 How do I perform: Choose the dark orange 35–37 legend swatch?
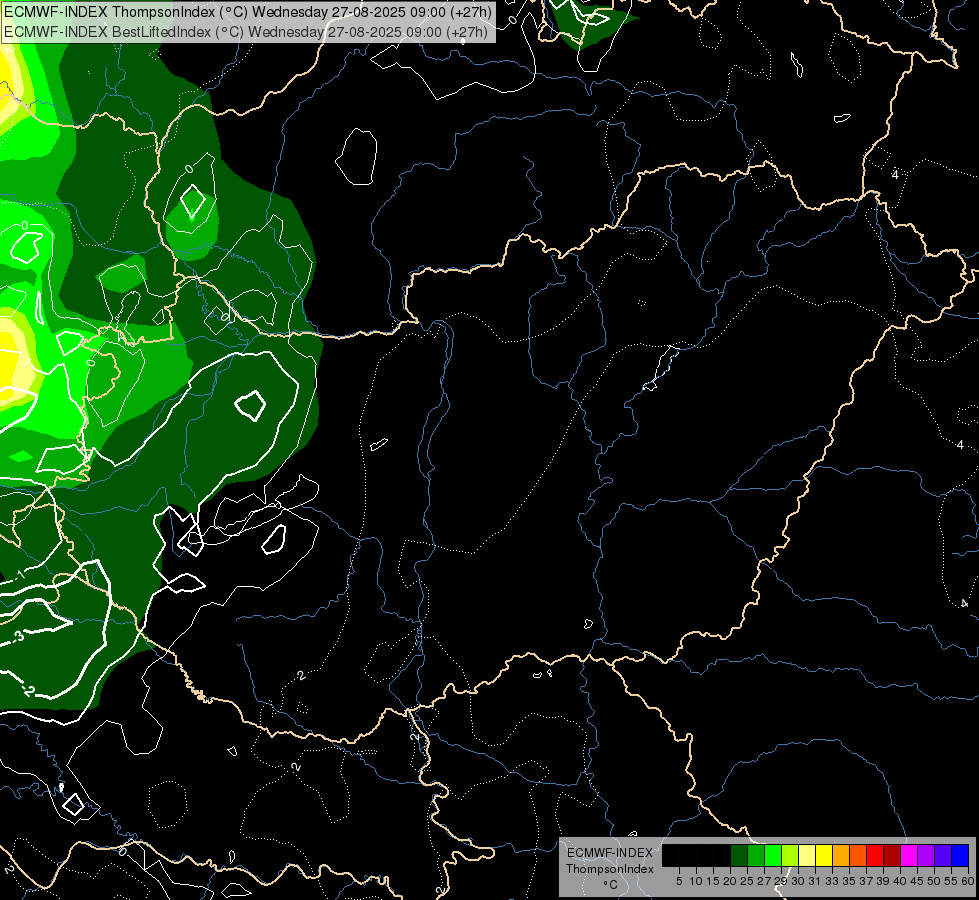858,855
